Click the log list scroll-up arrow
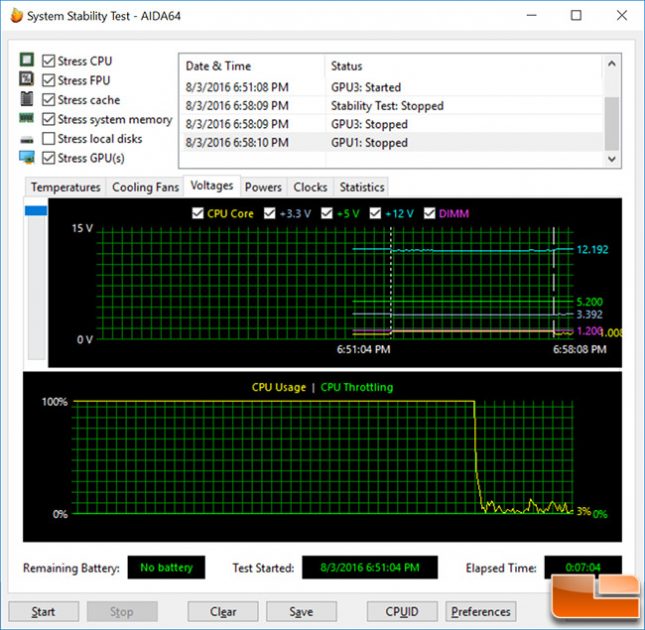645x630 pixels. pyautogui.click(x=612, y=64)
